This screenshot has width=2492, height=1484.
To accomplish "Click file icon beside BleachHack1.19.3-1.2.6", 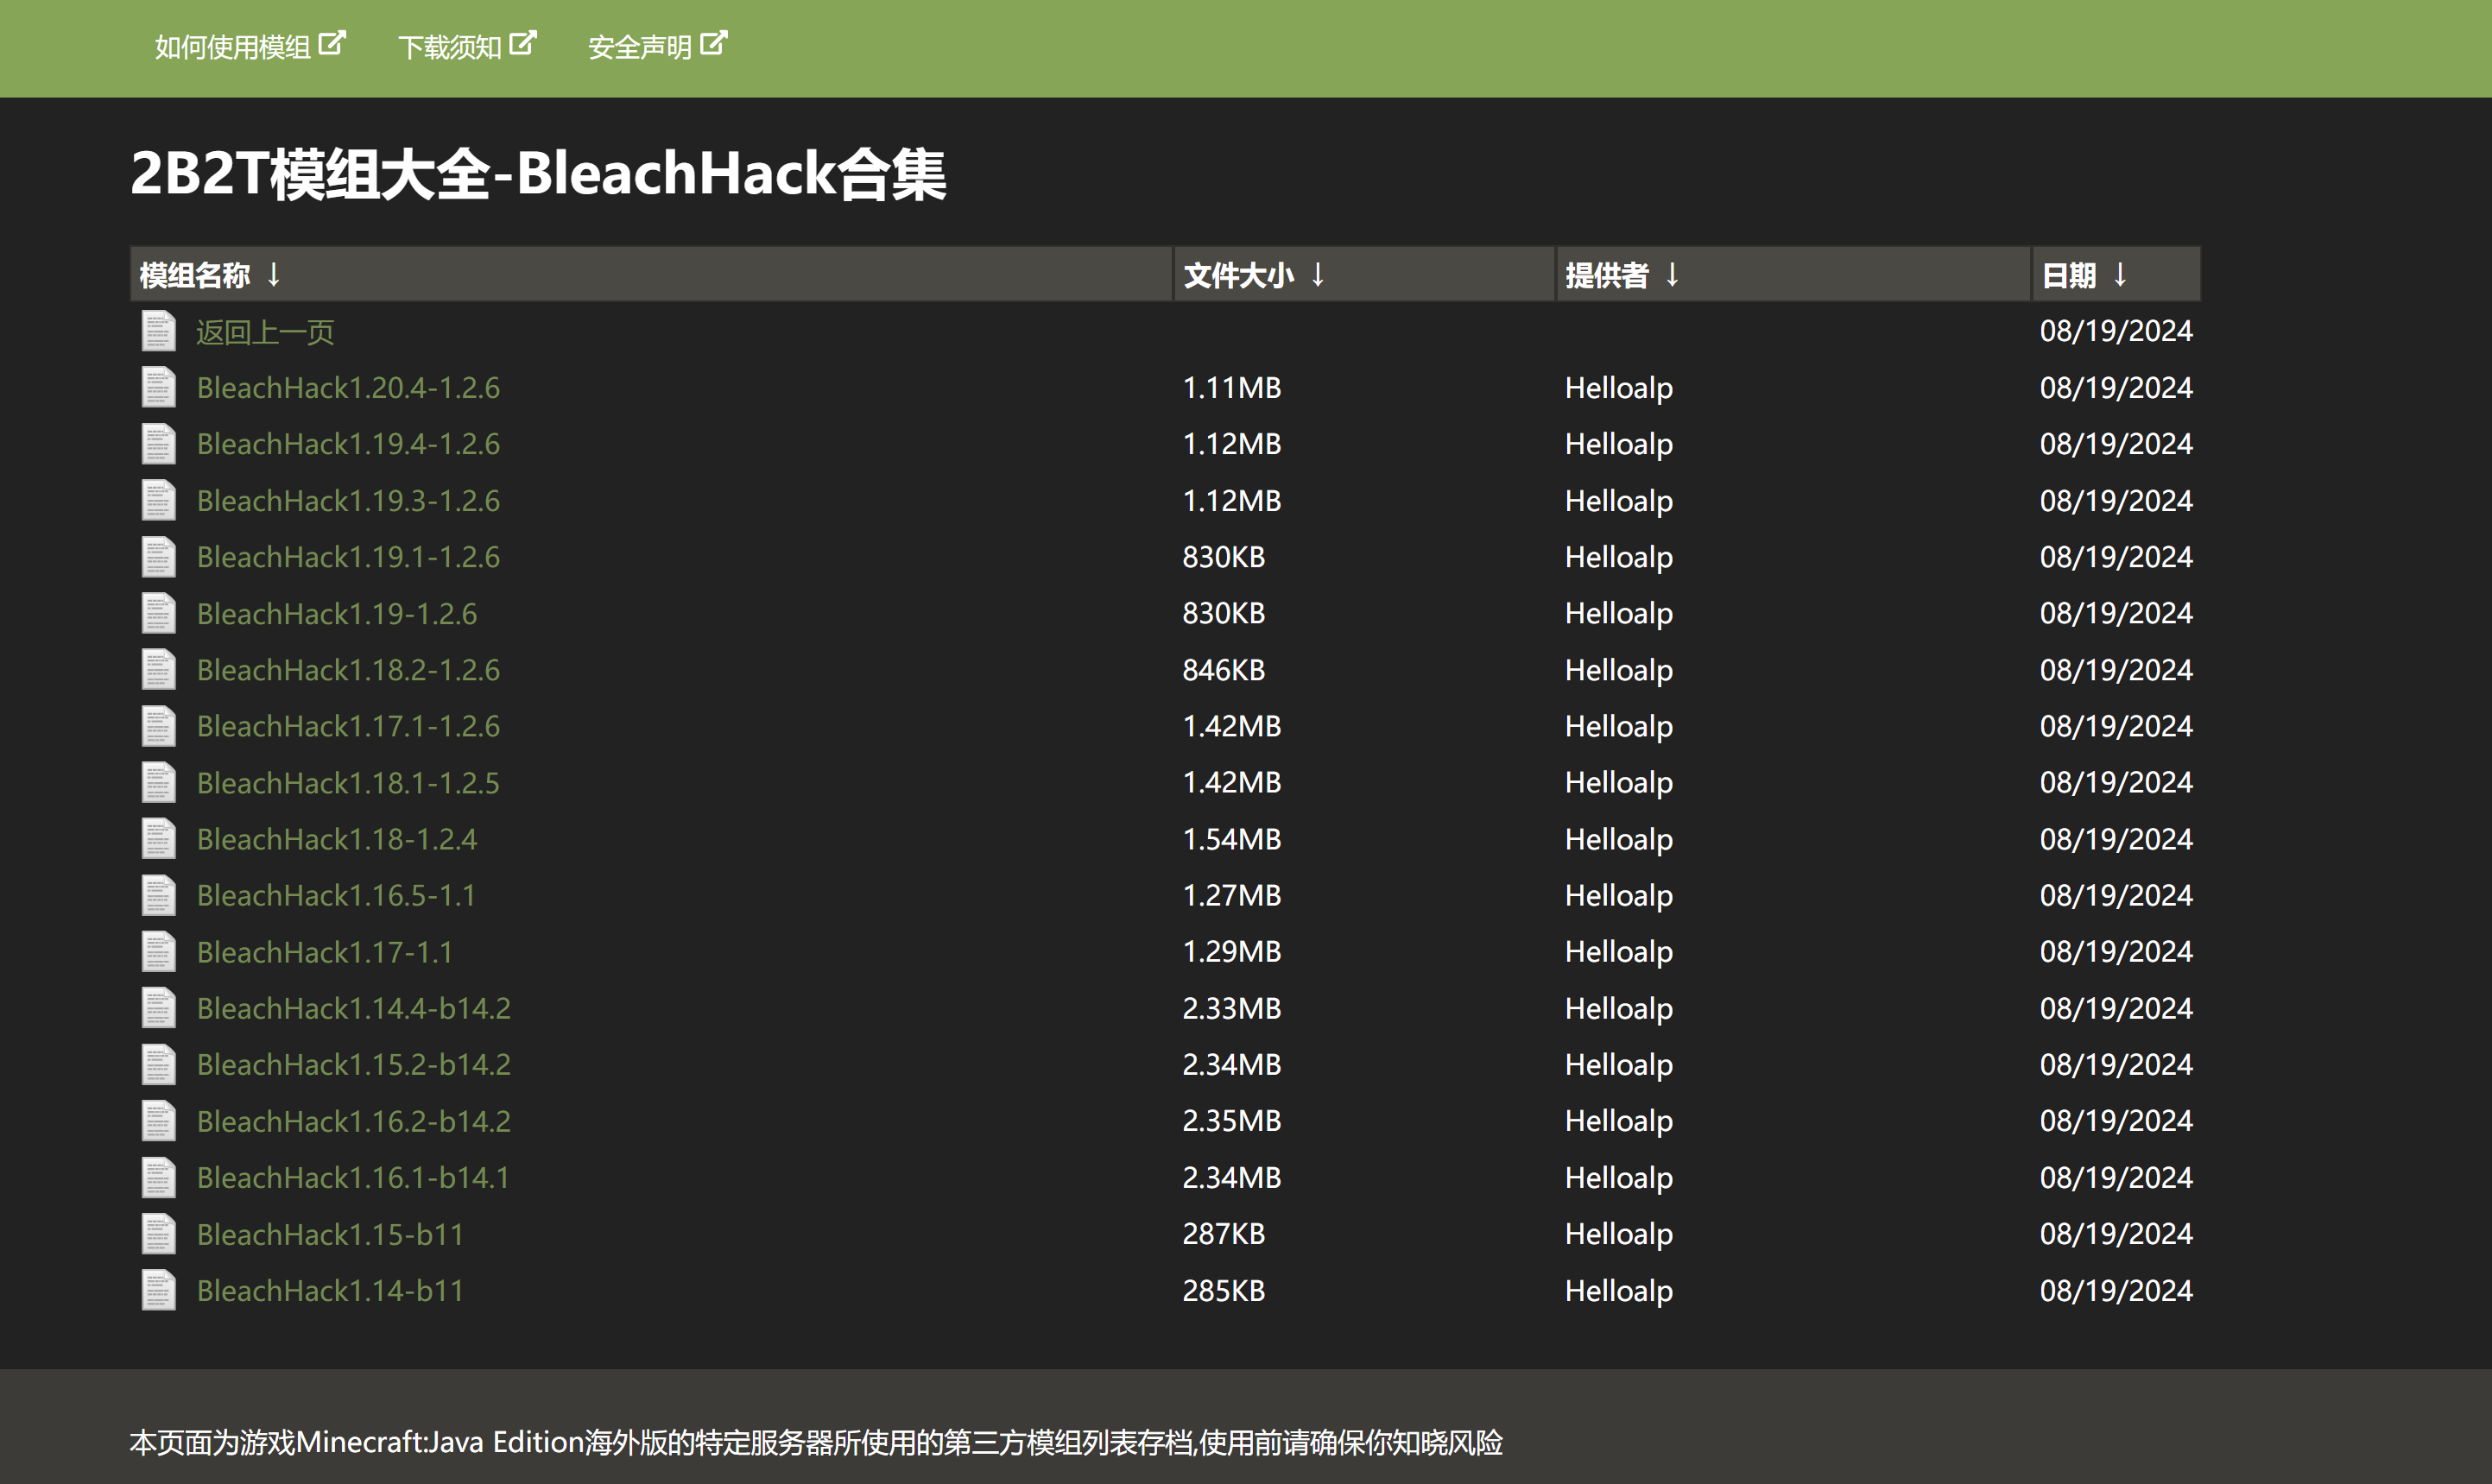I will click(158, 500).
